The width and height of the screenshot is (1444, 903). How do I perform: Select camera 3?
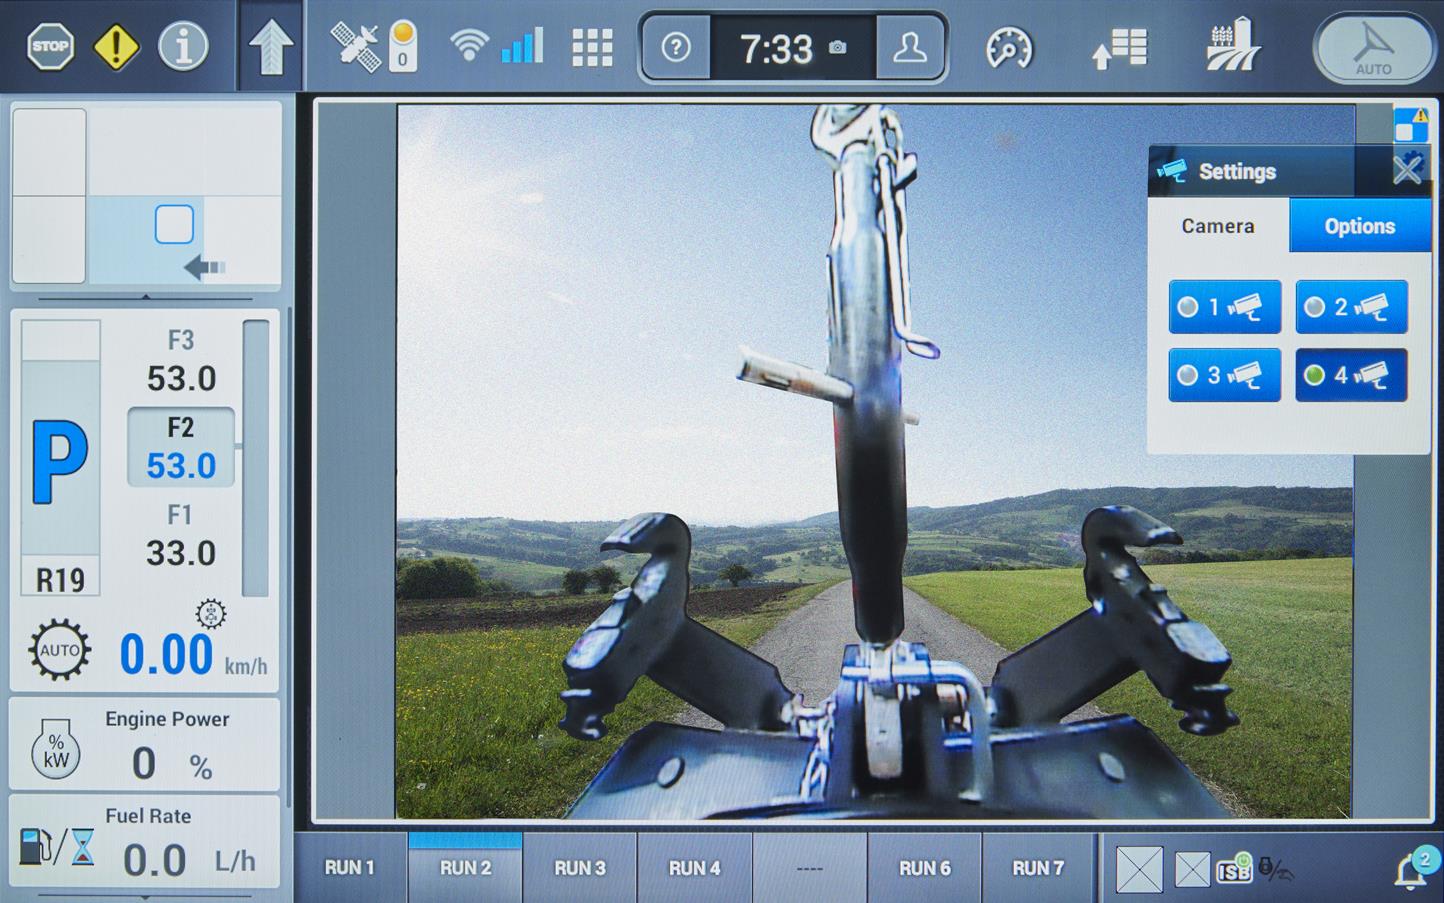pyautogui.click(x=1224, y=375)
